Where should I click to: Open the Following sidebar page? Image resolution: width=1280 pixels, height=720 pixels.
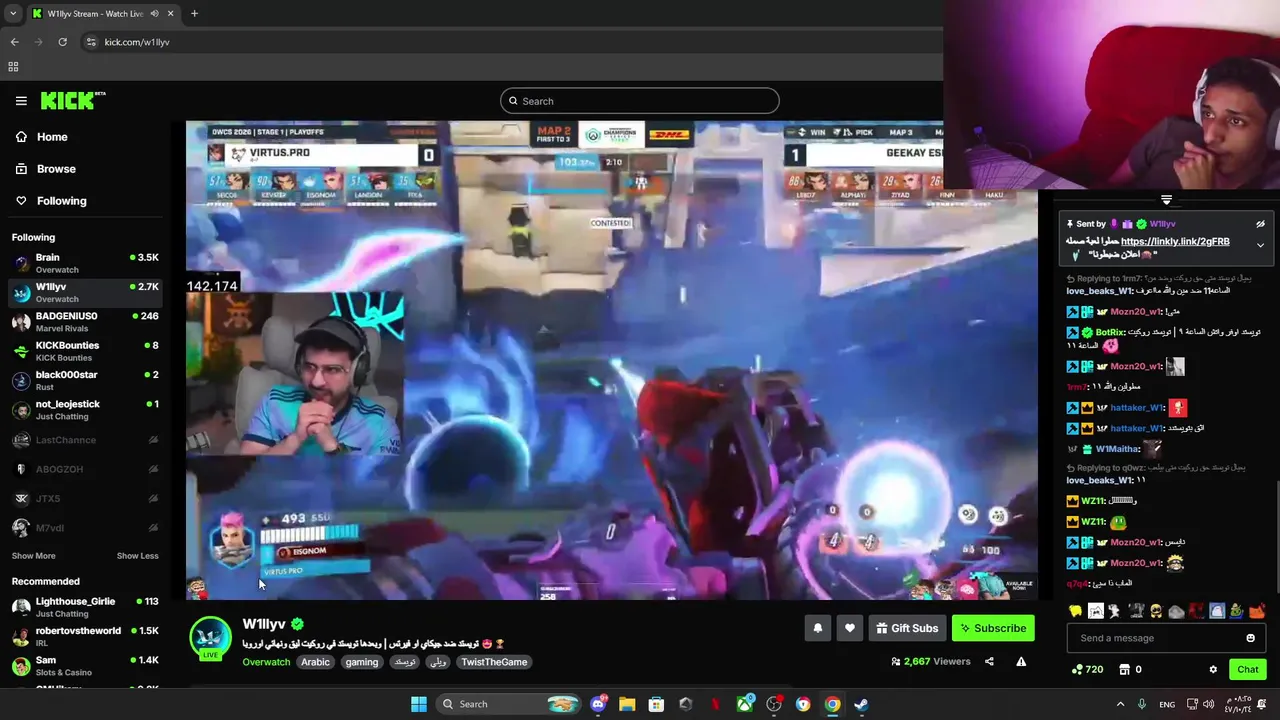(61, 201)
